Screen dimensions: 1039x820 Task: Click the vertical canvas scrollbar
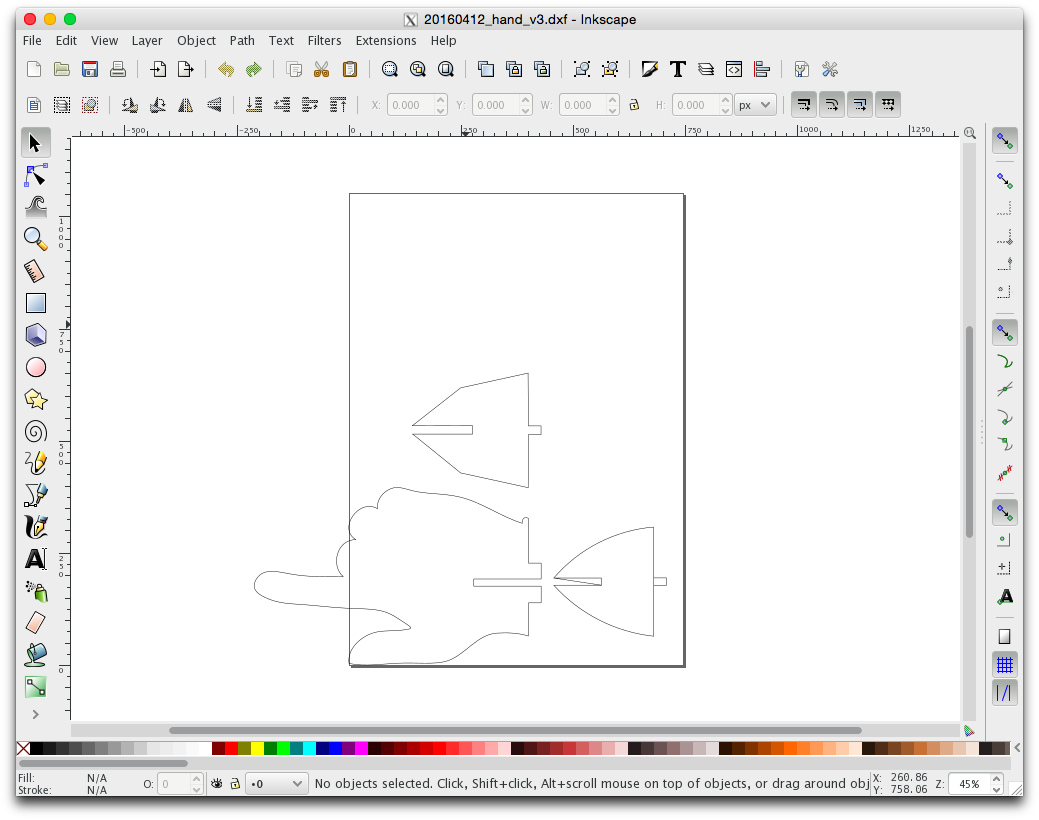tap(969, 431)
